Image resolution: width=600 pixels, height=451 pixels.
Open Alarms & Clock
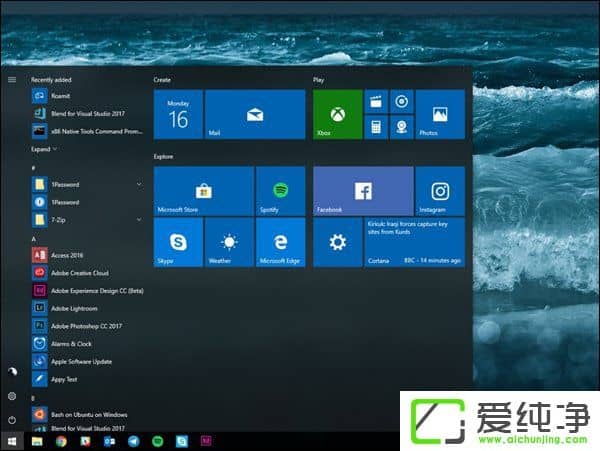point(87,344)
